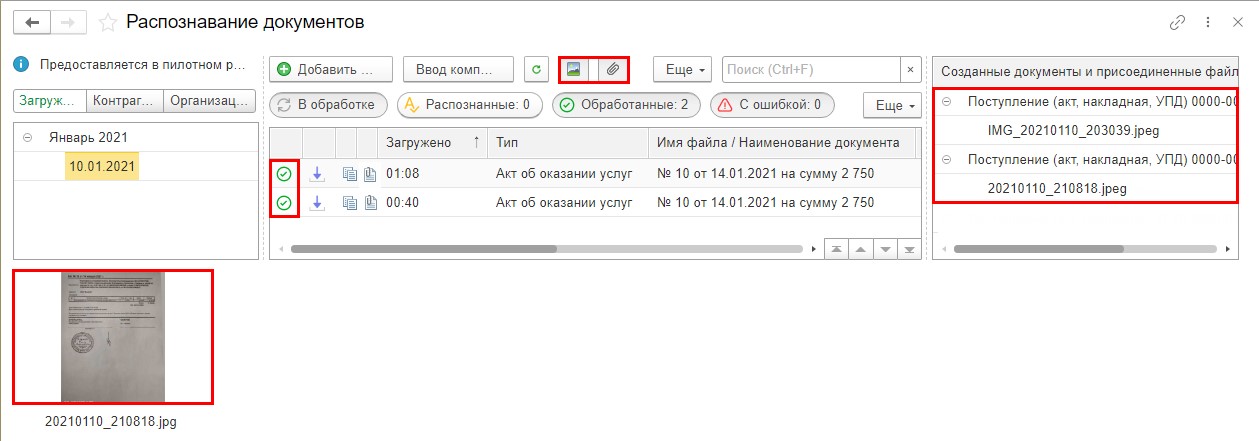Click the download arrow in the 01:08 row
The image size is (1259, 441).
click(317, 173)
